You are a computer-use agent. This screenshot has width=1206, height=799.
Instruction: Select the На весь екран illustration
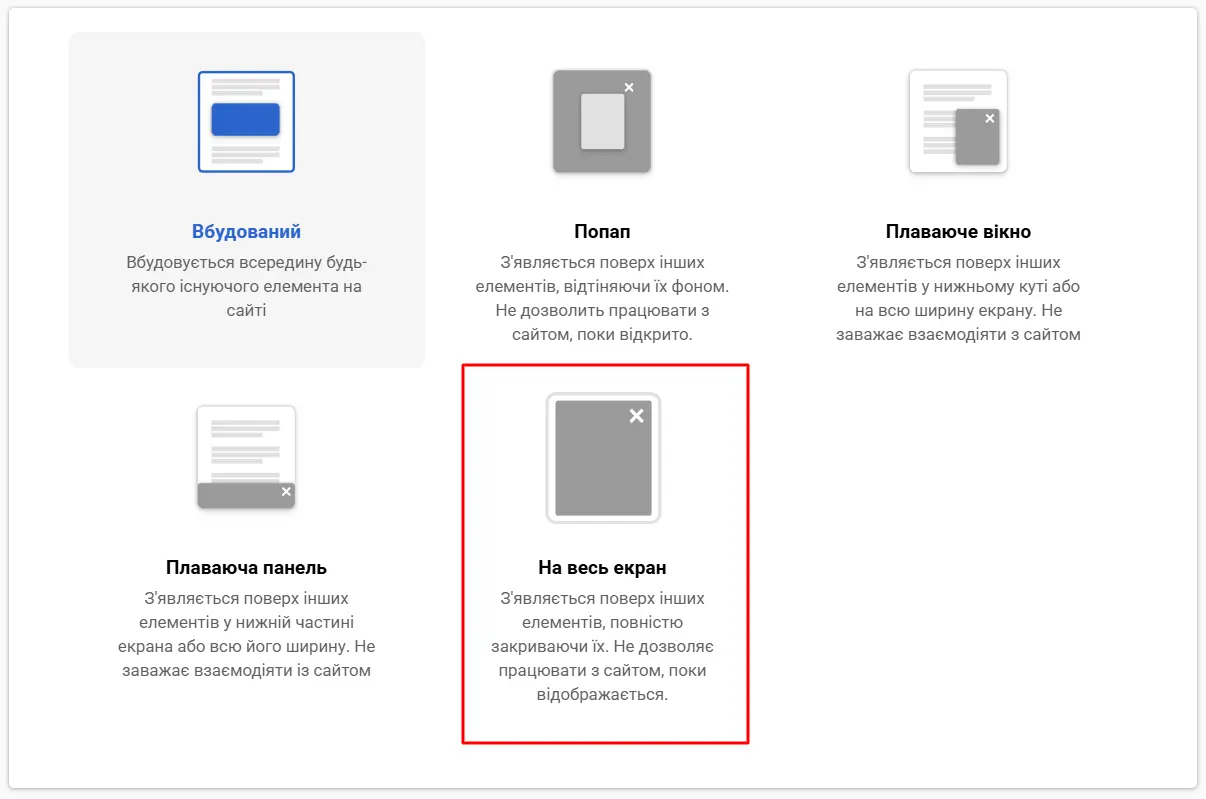[603, 458]
